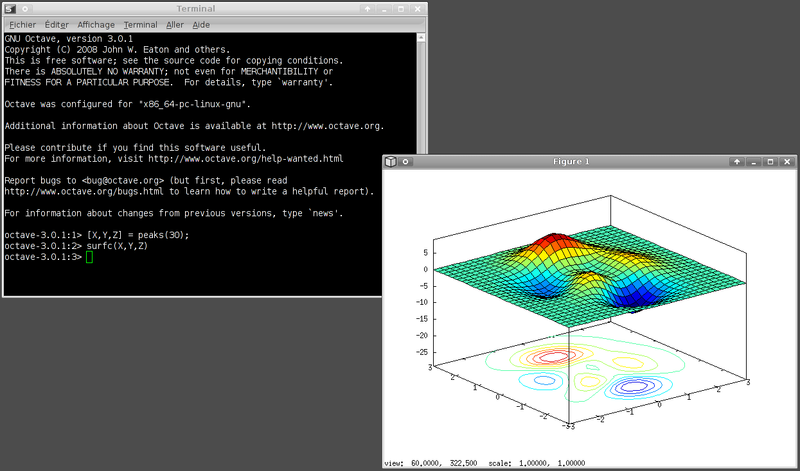Shade the Terminal window with up arrow
This screenshot has height=471, width=800.
(368, 8)
